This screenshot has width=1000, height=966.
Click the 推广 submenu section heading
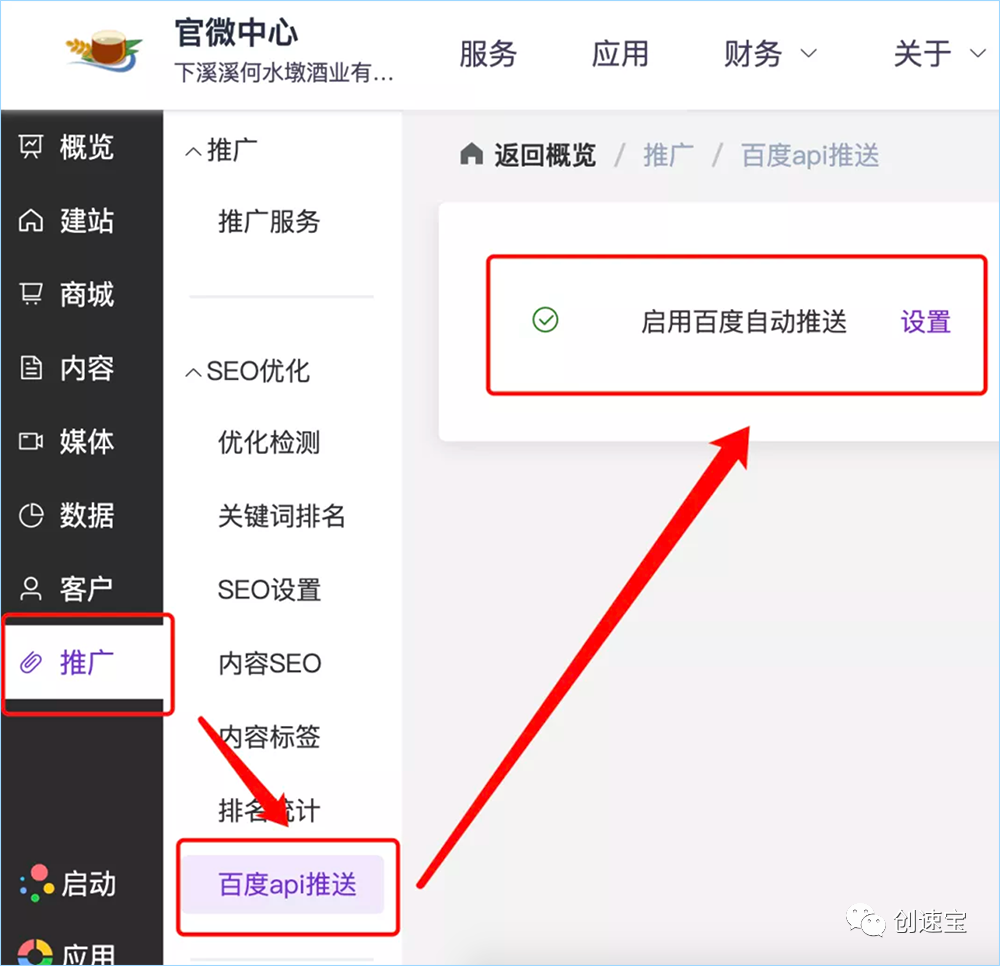[x=232, y=150]
